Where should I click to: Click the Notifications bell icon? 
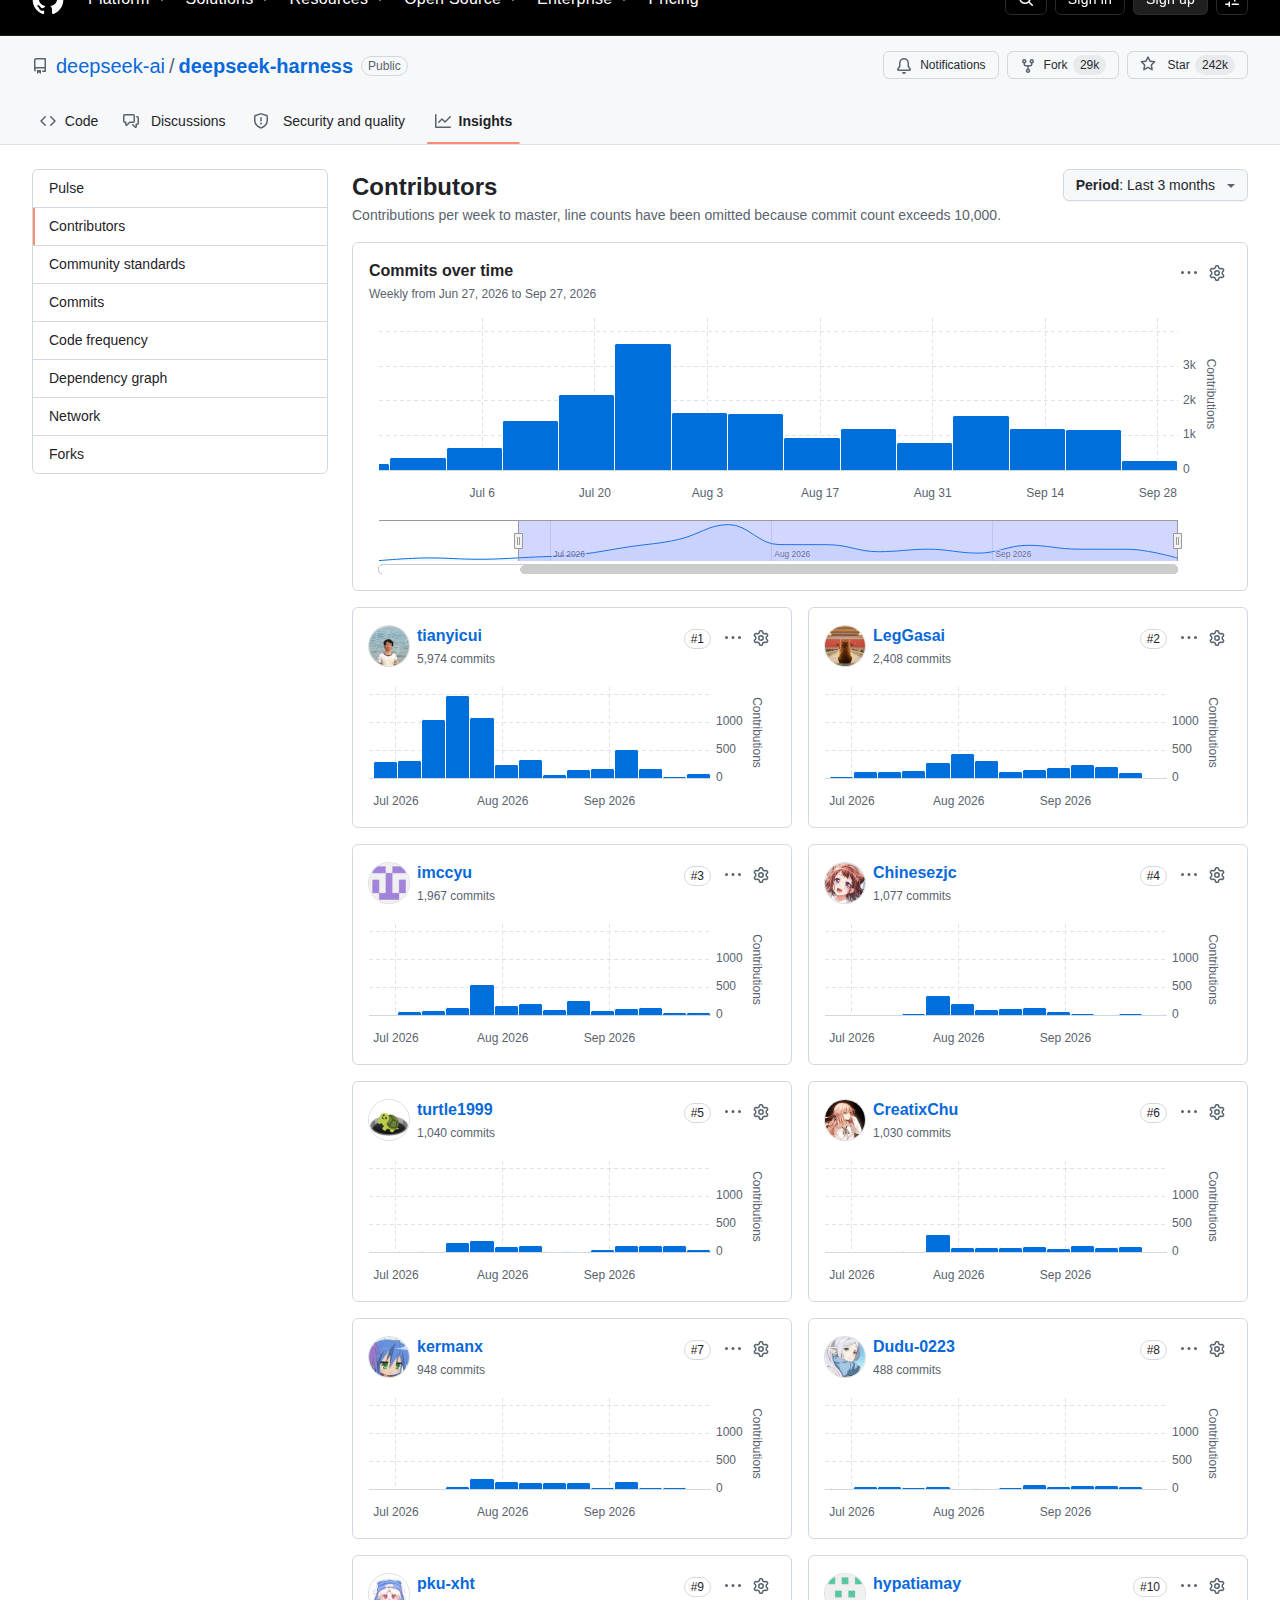(904, 65)
